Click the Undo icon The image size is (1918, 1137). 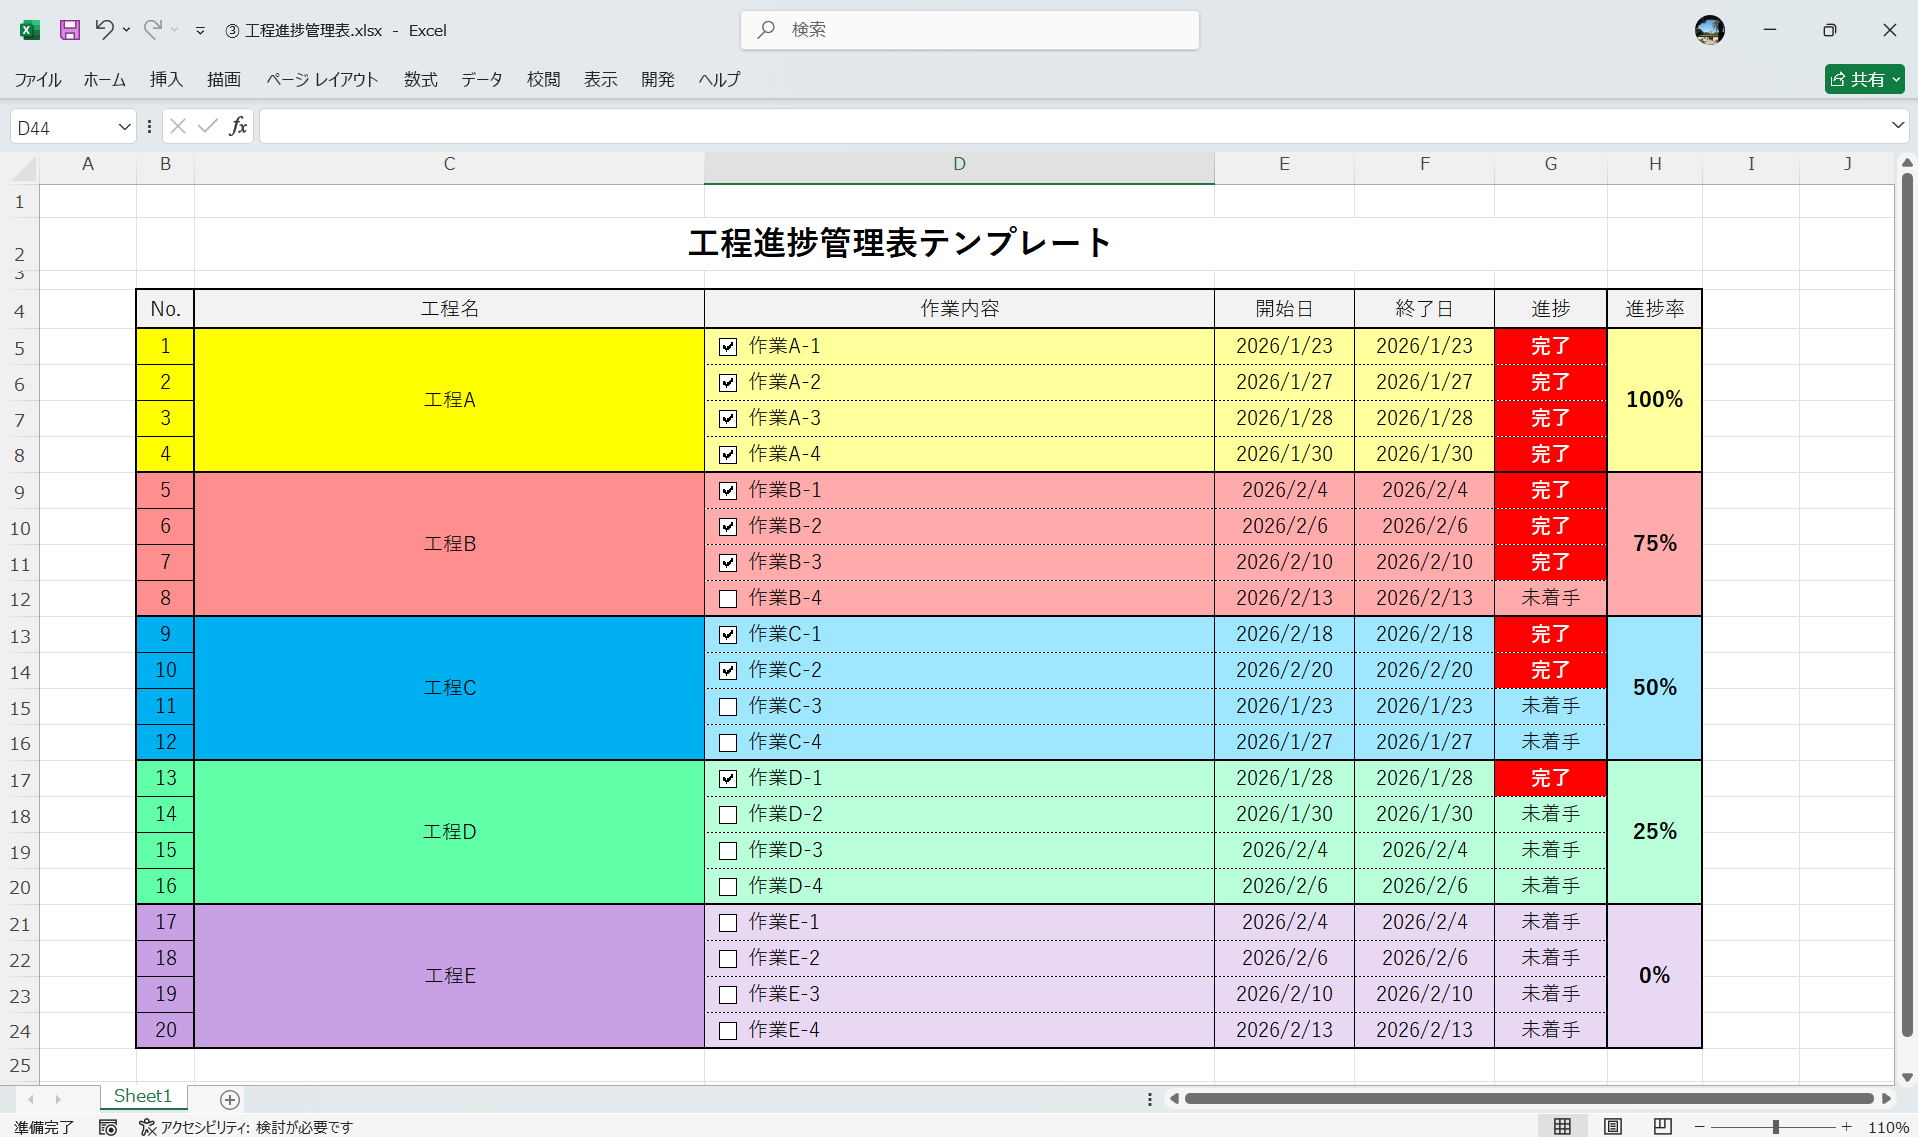click(x=106, y=30)
